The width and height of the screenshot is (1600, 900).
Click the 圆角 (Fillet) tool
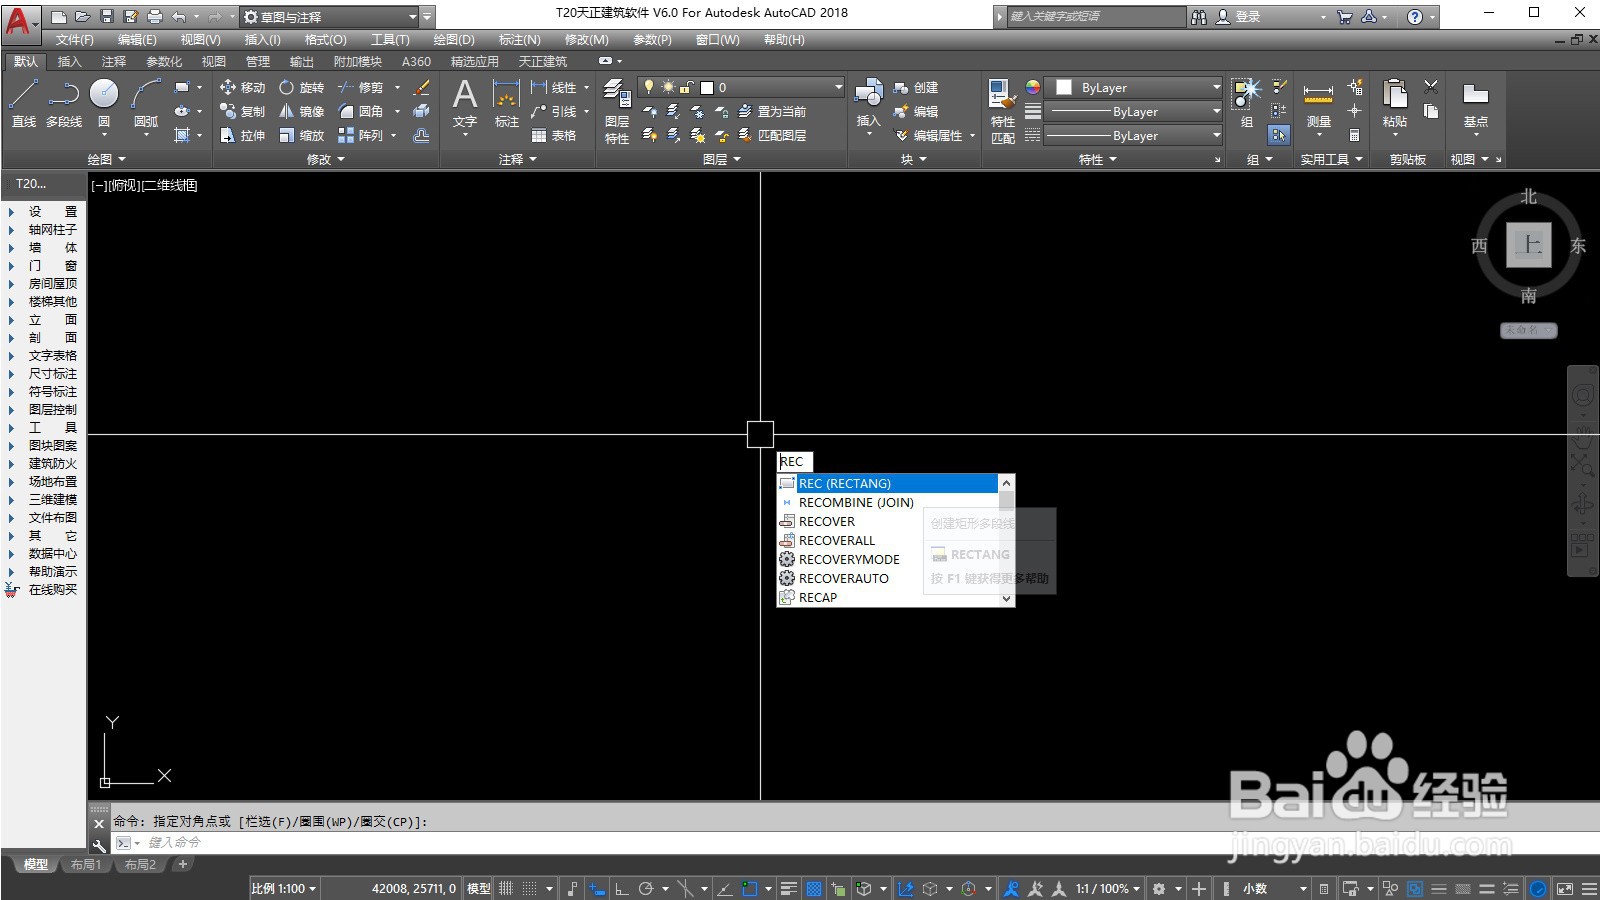coord(360,111)
